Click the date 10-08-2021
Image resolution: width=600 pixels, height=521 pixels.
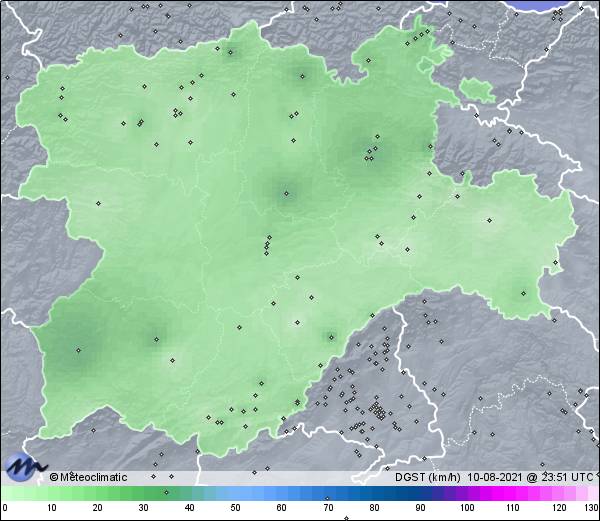(x=495, y=477)
